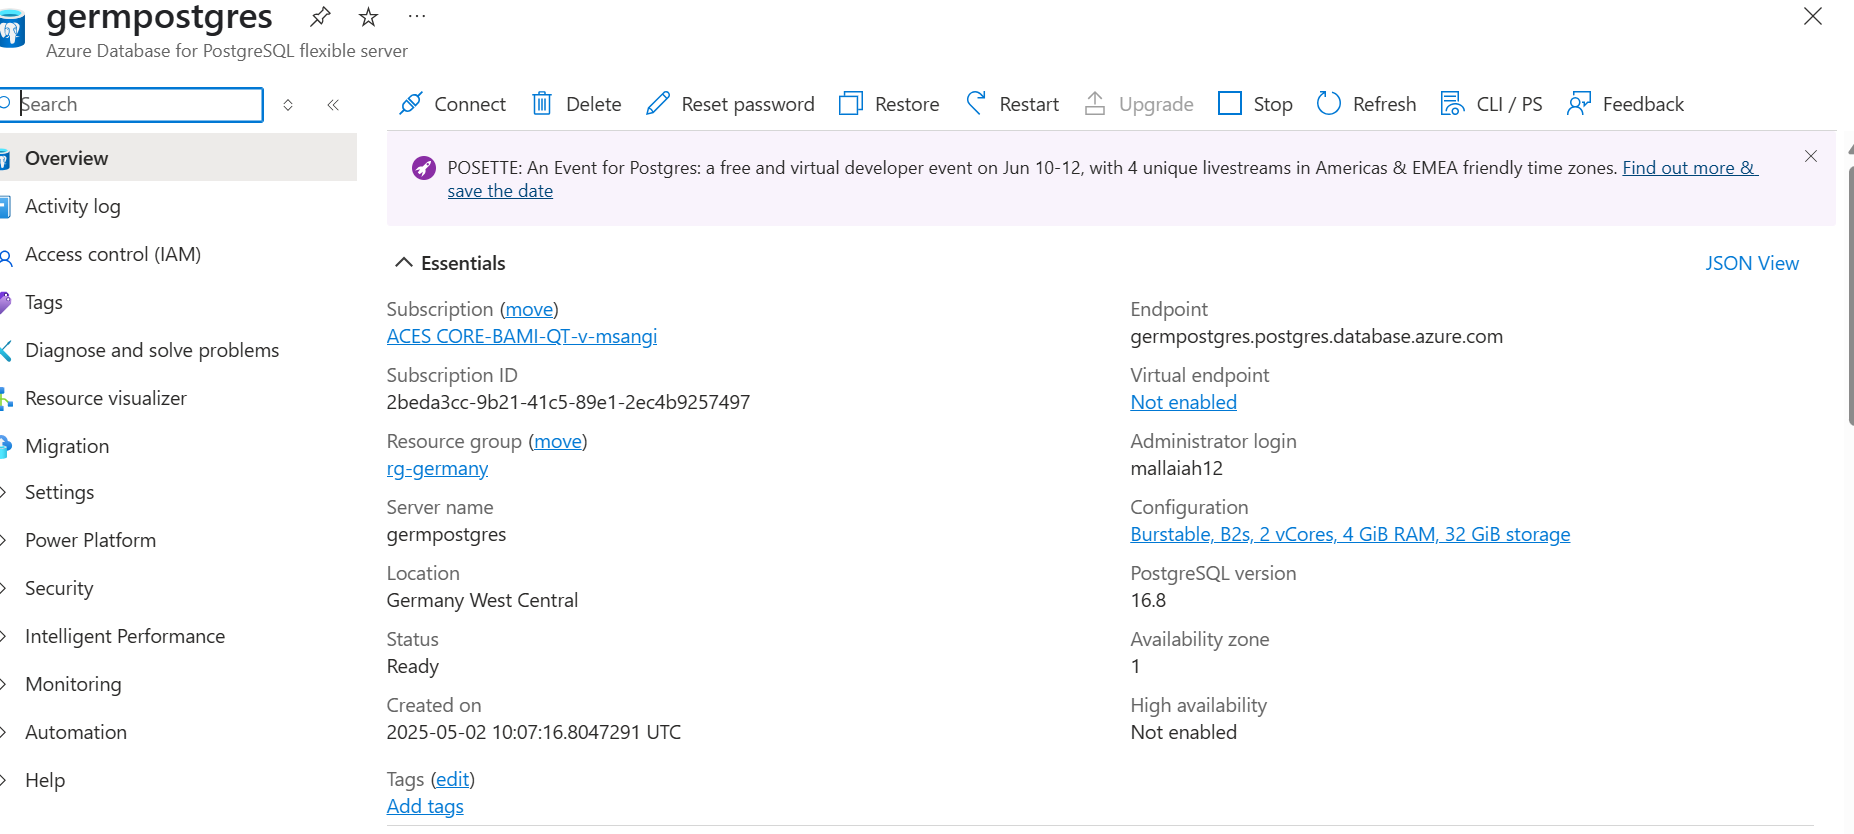Click the Virtual endpoint Not enabled link
1854x834 pixels.
click(x=1183, y=402)
